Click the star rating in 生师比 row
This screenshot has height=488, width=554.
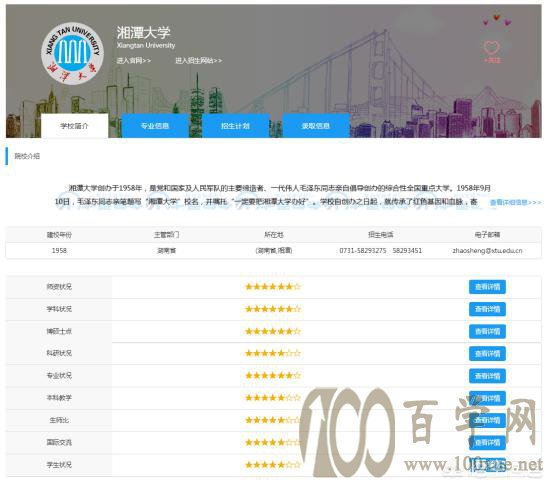[273, 420]
